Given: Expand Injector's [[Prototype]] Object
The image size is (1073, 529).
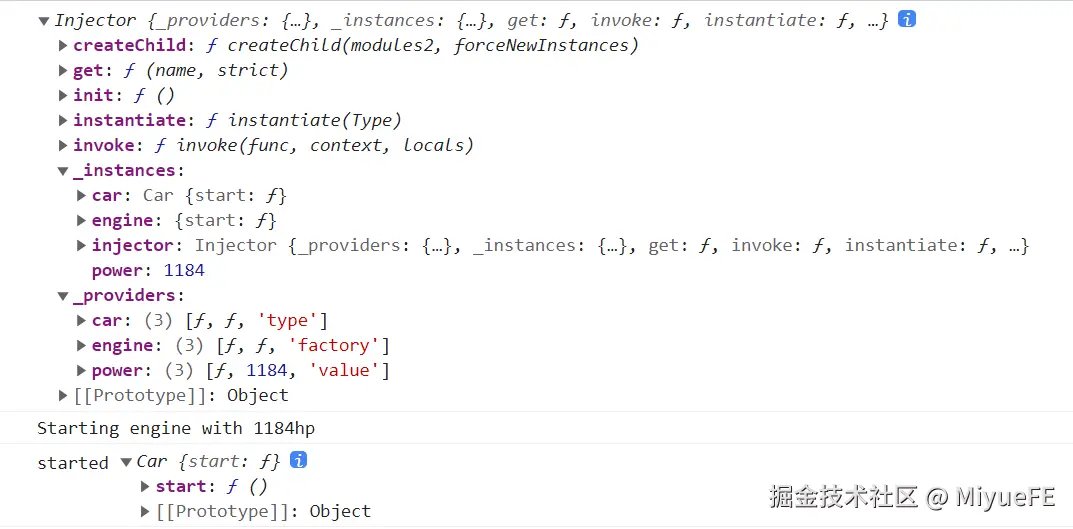Looking at the screenshot, I should [63, 395].
